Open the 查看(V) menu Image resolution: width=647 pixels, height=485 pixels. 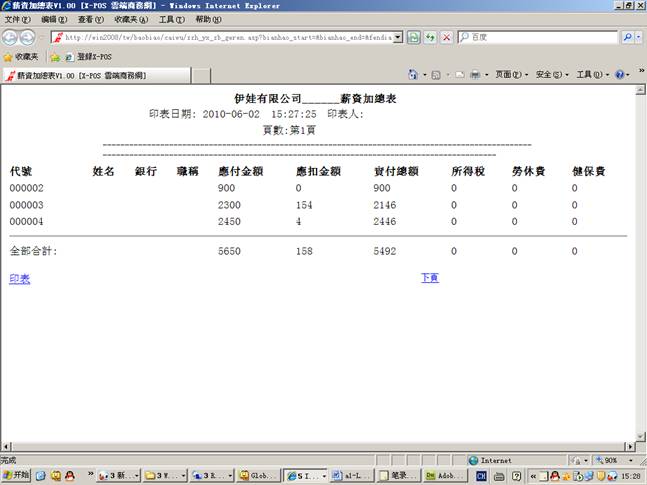click(x=92, y=19)
